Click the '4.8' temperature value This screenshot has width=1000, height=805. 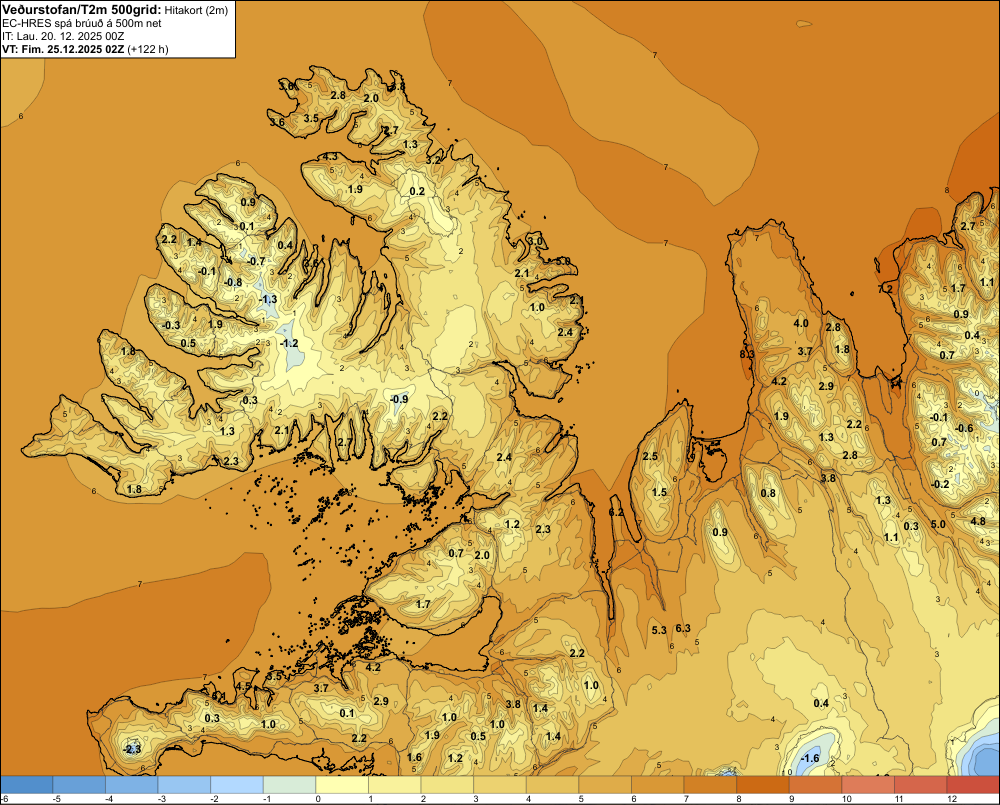(978, 521)
